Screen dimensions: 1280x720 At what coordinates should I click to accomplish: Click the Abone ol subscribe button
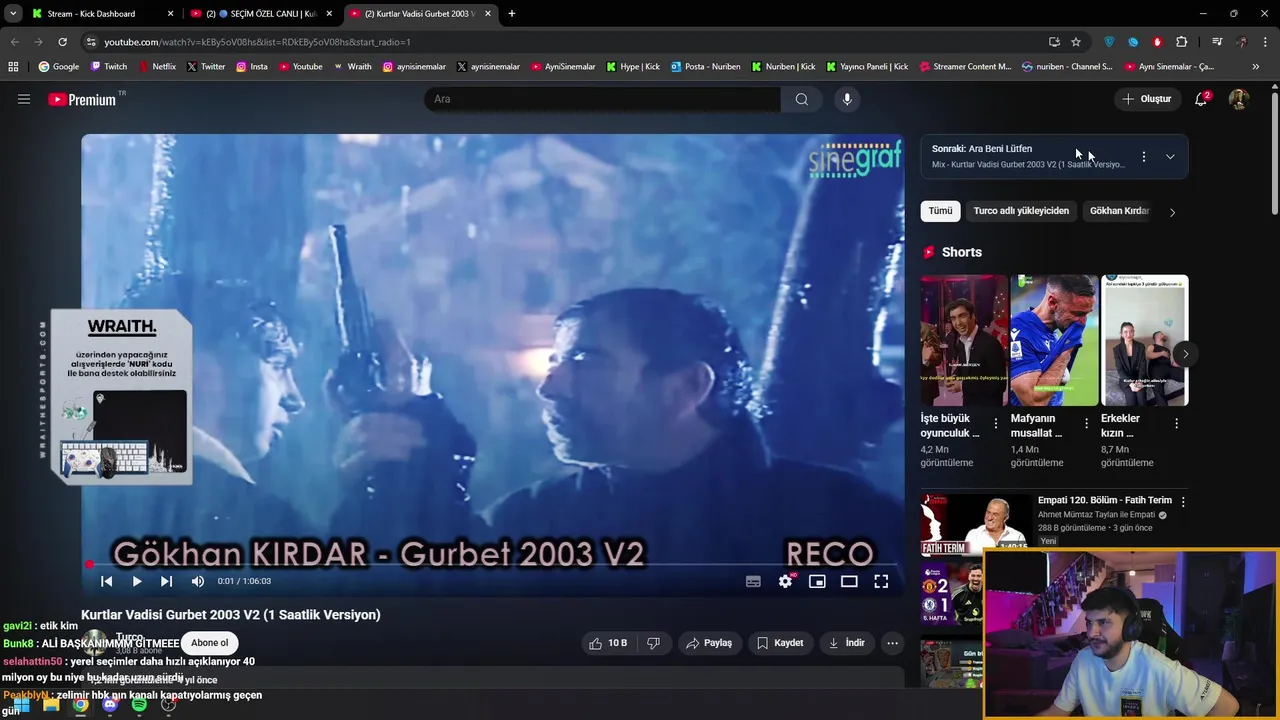pyautogui.click(x=210, y=643)
